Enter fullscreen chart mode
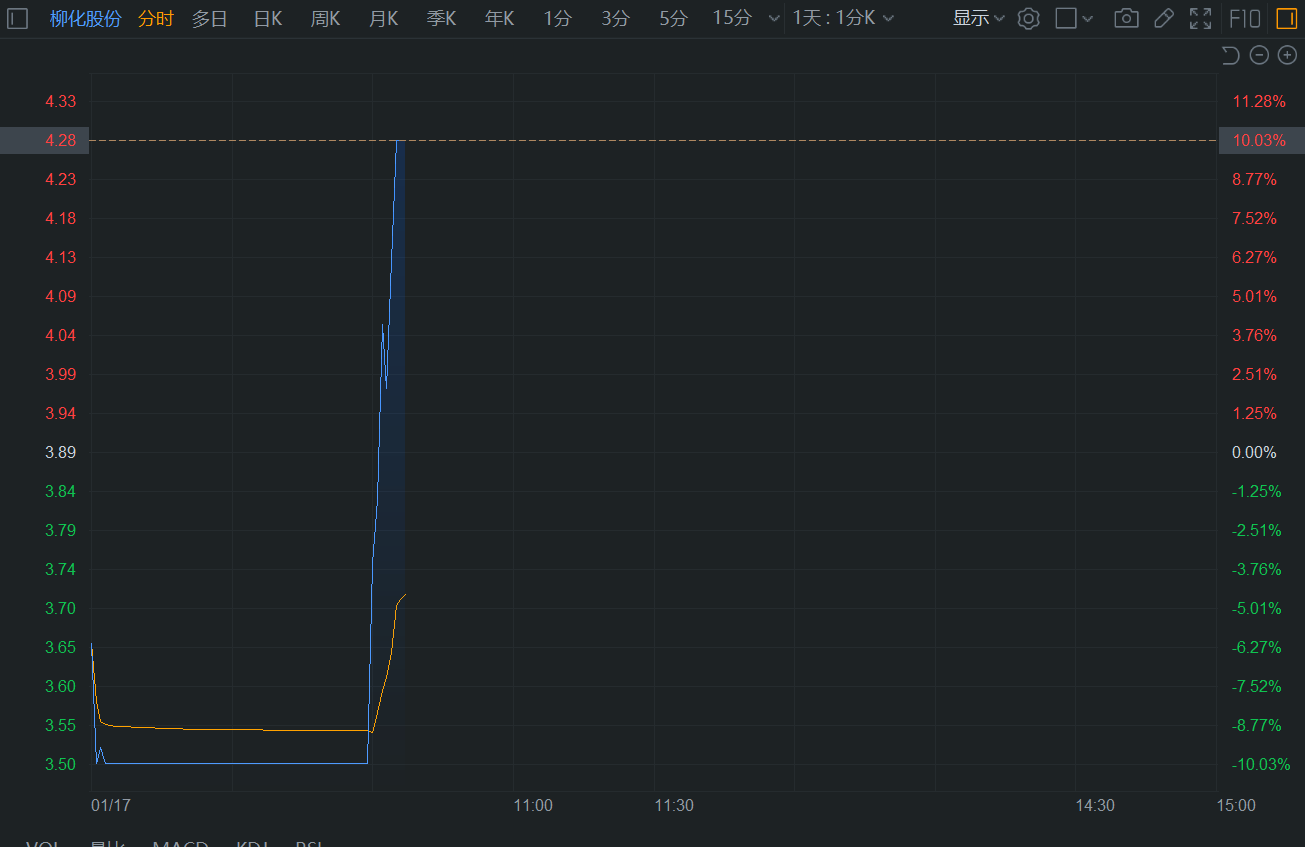The image size is (1305, 847). click(1200, 18)
